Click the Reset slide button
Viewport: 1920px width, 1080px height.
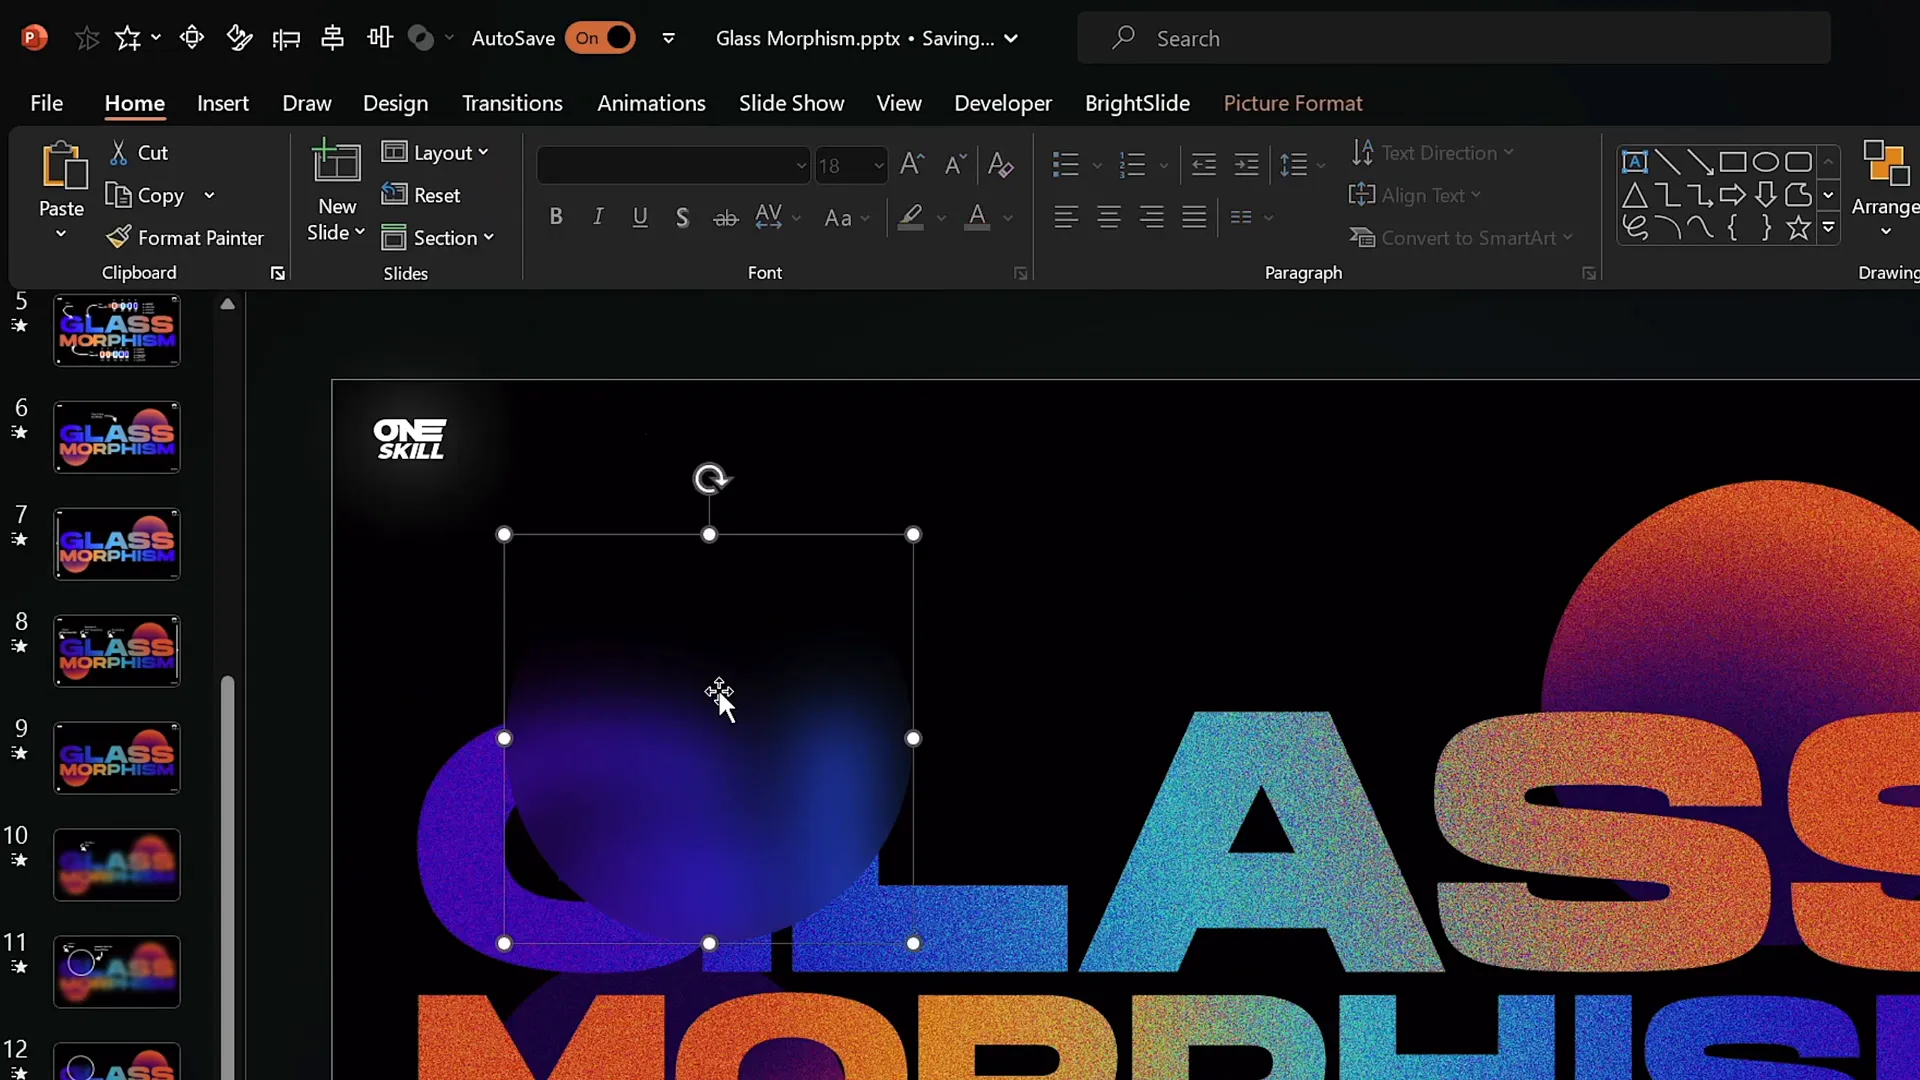421,195
